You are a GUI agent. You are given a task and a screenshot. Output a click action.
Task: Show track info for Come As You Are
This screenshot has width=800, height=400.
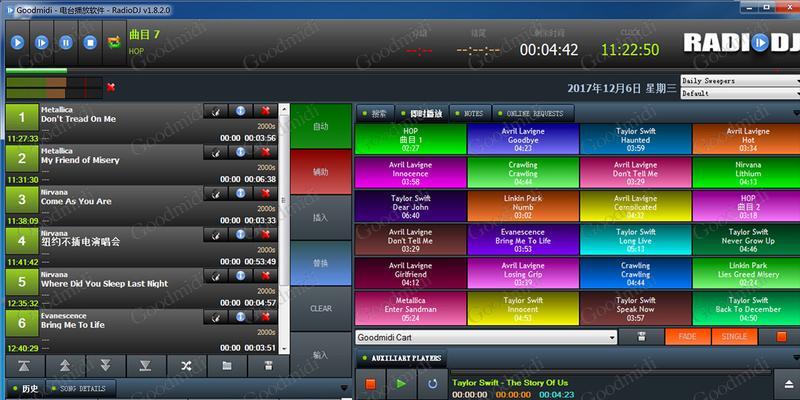tap(240, 193)
